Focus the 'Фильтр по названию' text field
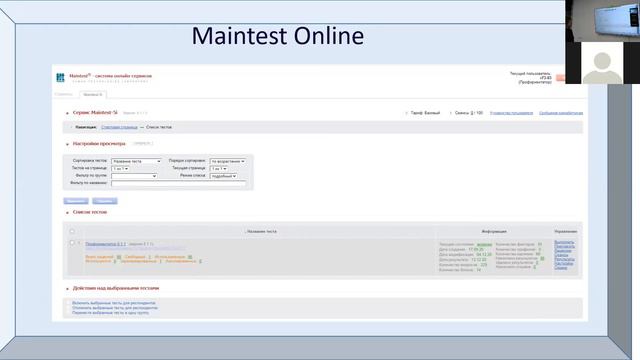Image resolution: width=640 pixels, height=360 pixels. (x=179, y=183)
